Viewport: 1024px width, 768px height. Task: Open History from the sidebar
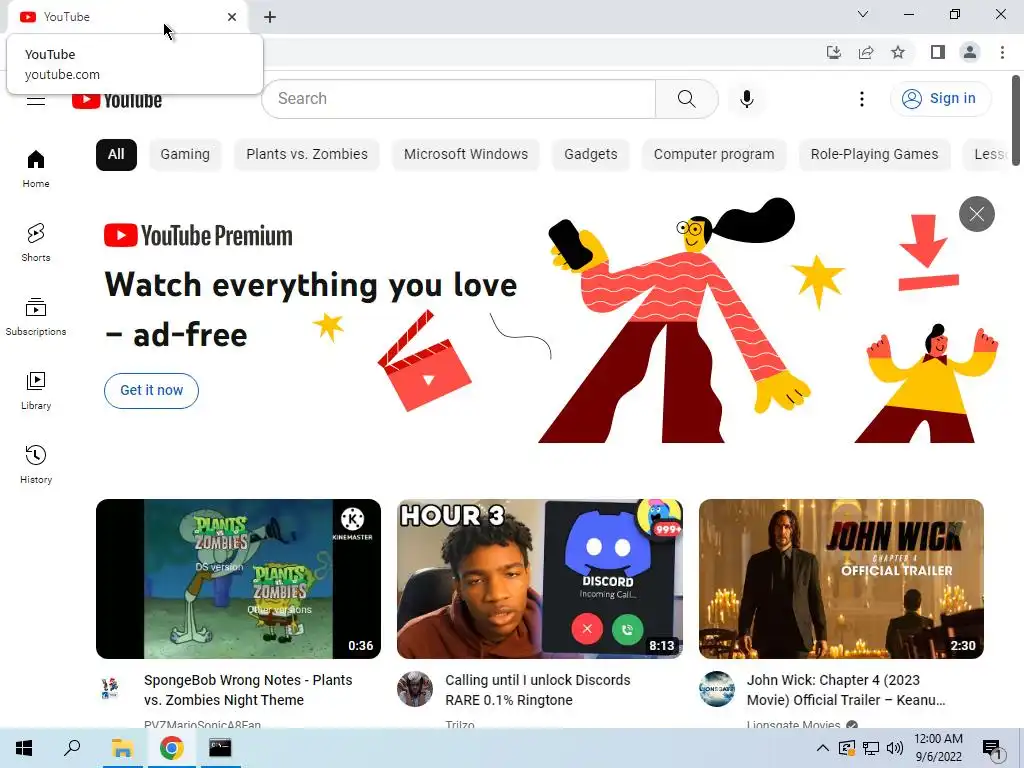click(36, 464)
